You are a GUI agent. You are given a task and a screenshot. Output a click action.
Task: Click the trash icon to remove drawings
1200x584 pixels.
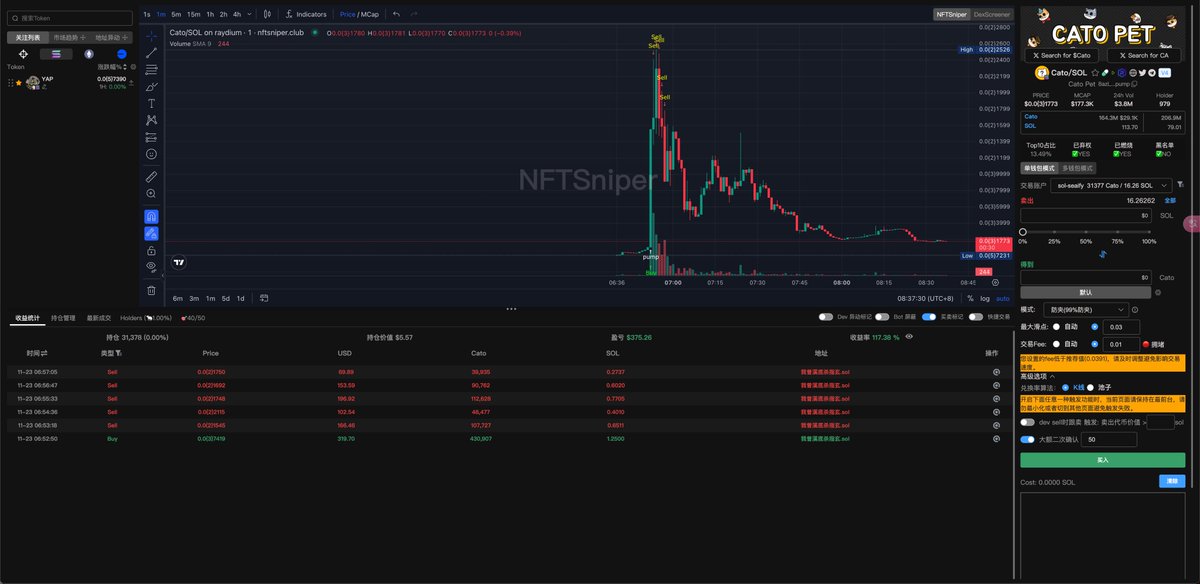click(151, 290)
